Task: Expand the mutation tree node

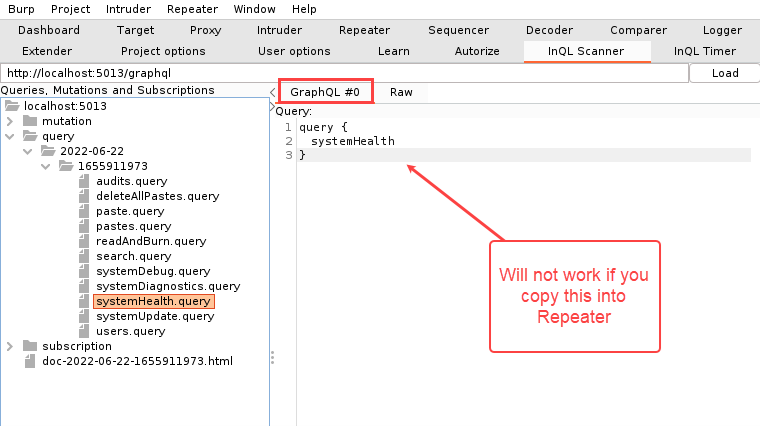Action: coord(10,121)
